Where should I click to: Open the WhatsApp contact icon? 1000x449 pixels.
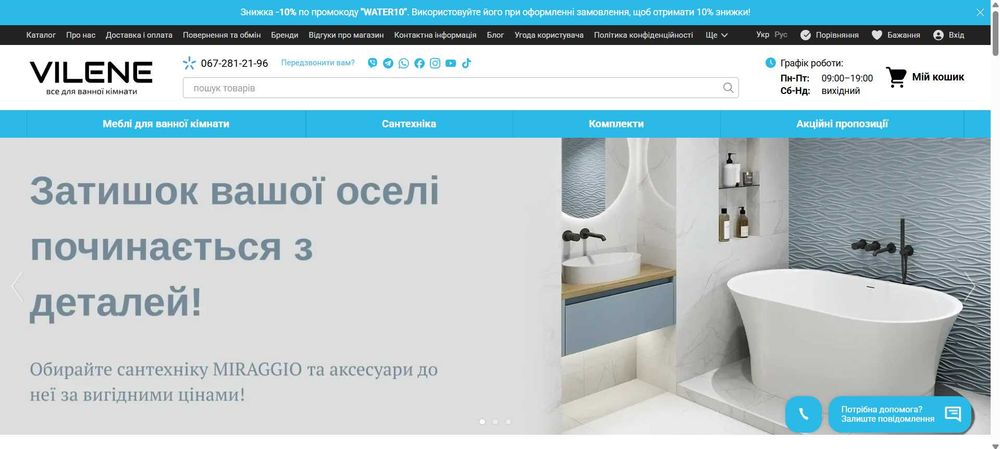(404, 63)
